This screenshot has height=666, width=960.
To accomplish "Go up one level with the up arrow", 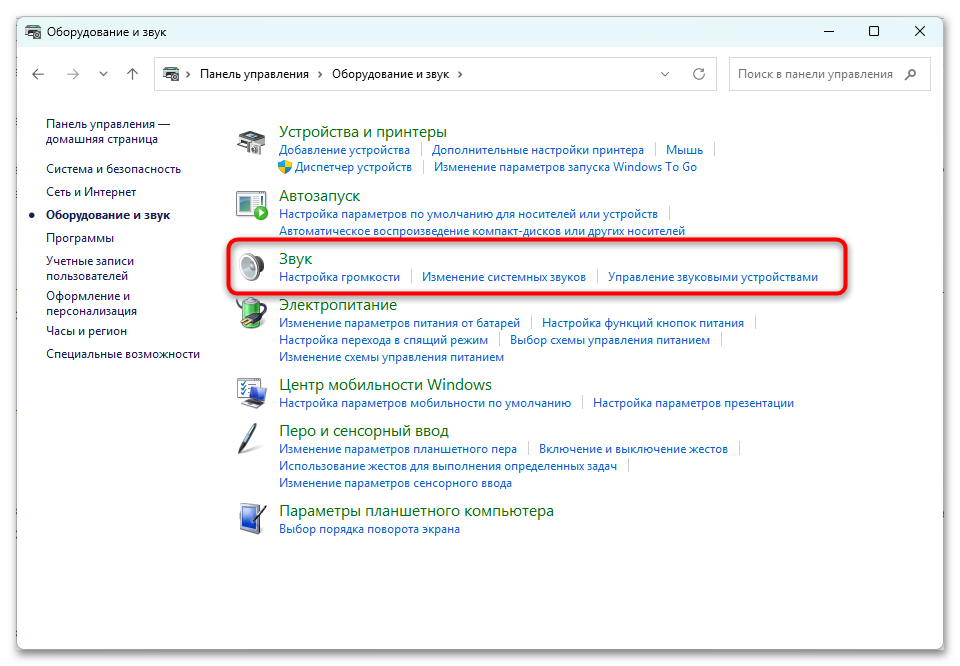I will point(132,74).
